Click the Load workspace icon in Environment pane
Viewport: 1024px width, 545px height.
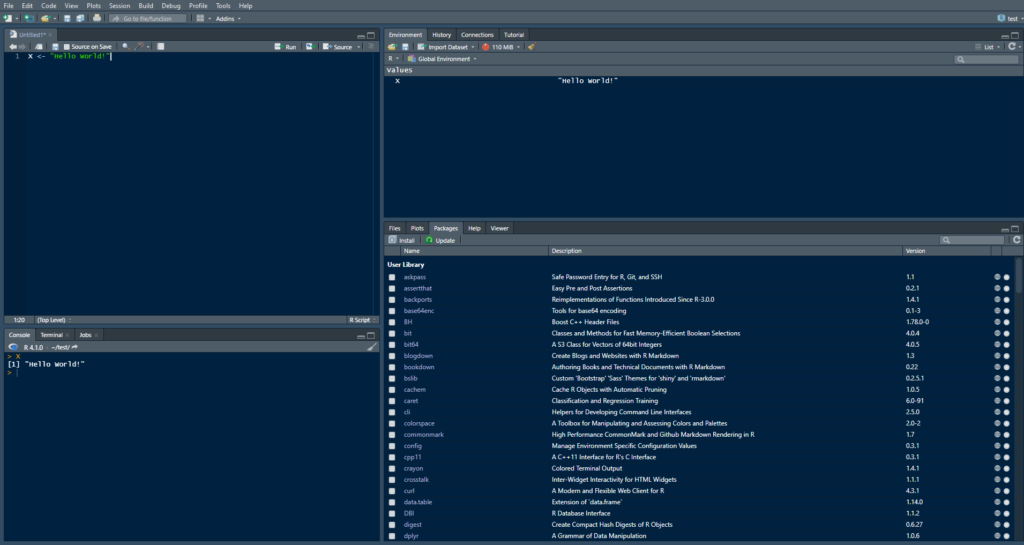point(392,47)
